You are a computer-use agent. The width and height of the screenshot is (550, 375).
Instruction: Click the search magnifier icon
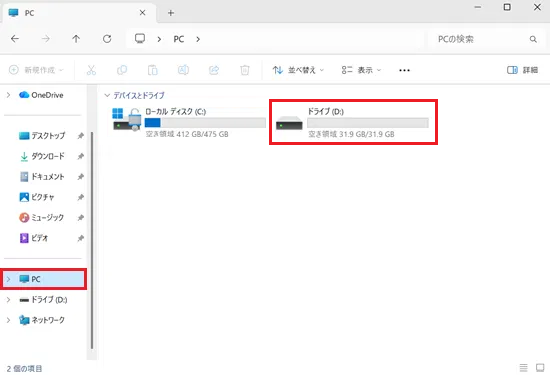tap(533, 39)
